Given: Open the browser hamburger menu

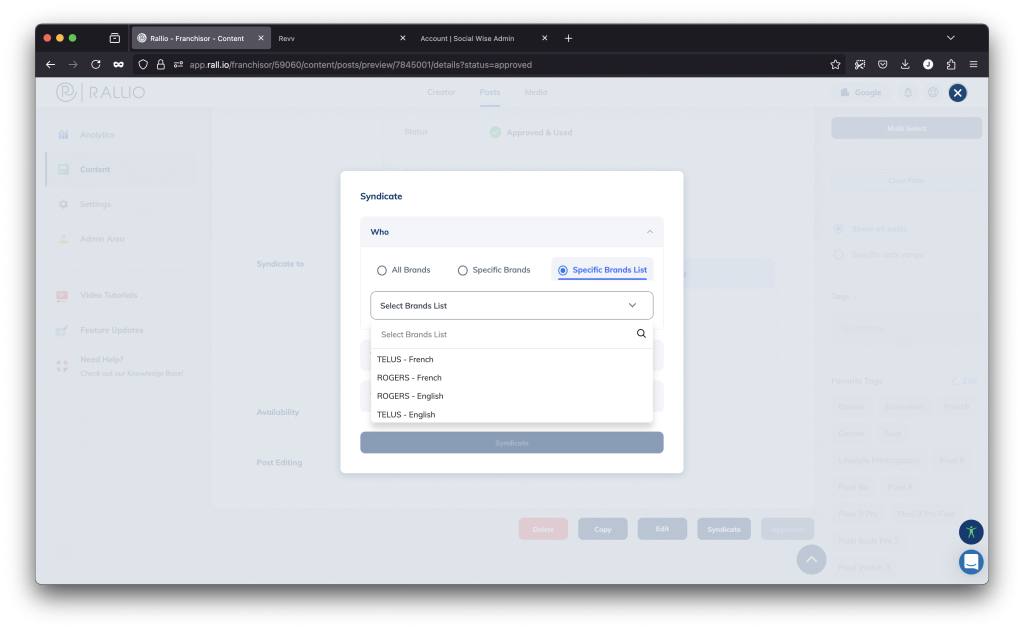Looking at the screenshot, I should pyautogui.click(x=973, y=65).
